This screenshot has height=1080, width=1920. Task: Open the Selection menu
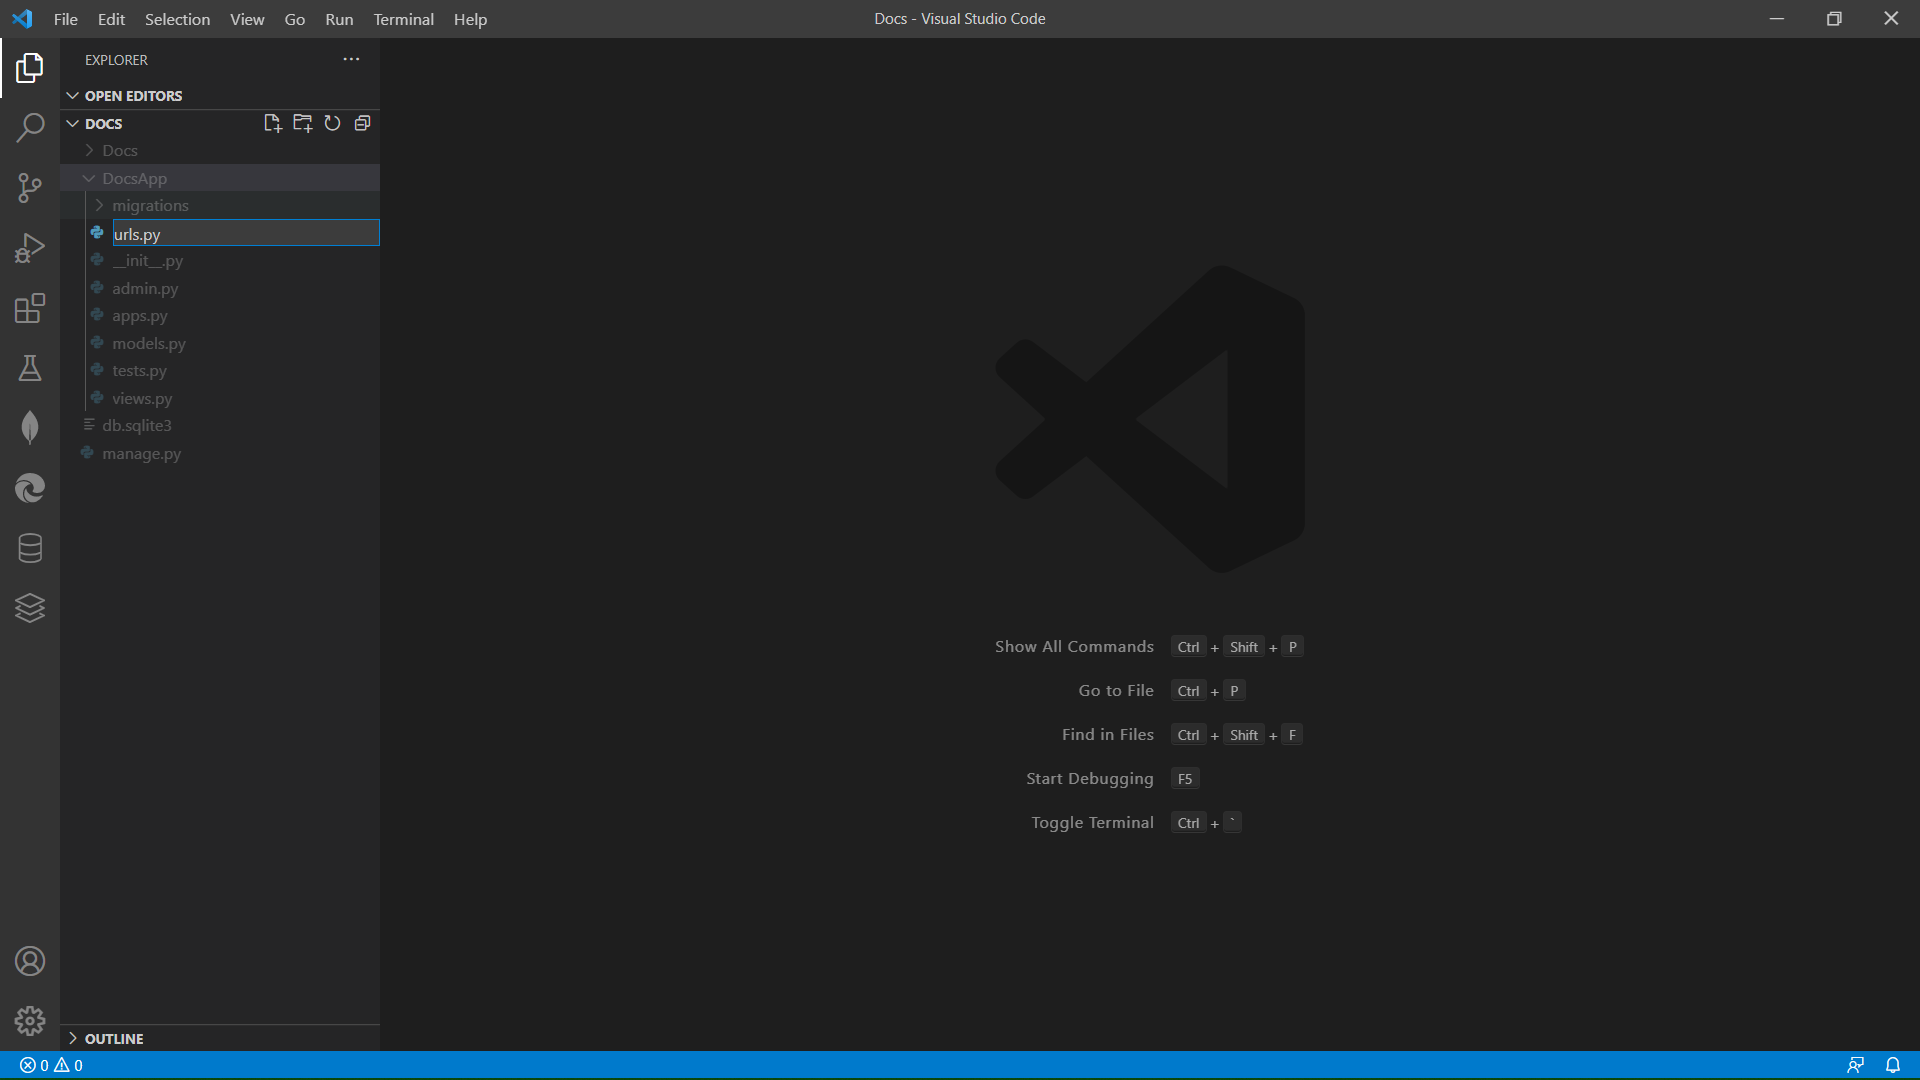pyautogui.click(x=177, y=19)
